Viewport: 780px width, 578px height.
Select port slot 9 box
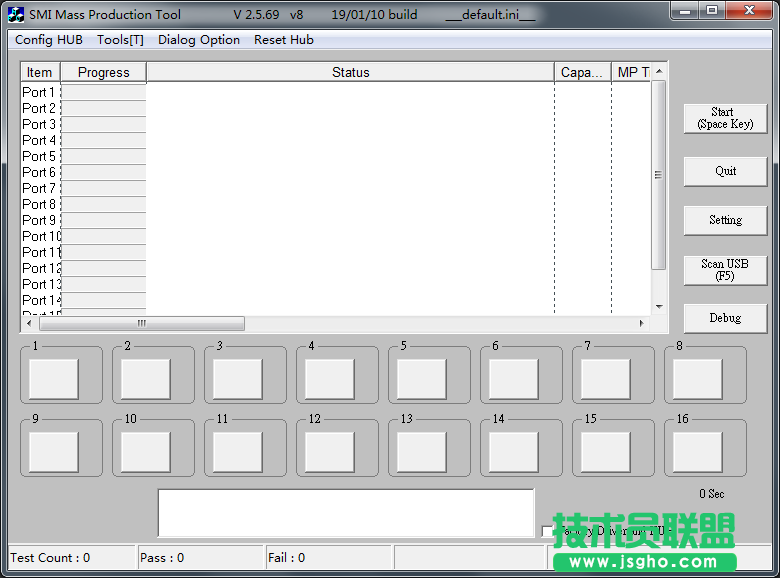tap(54, 452)
